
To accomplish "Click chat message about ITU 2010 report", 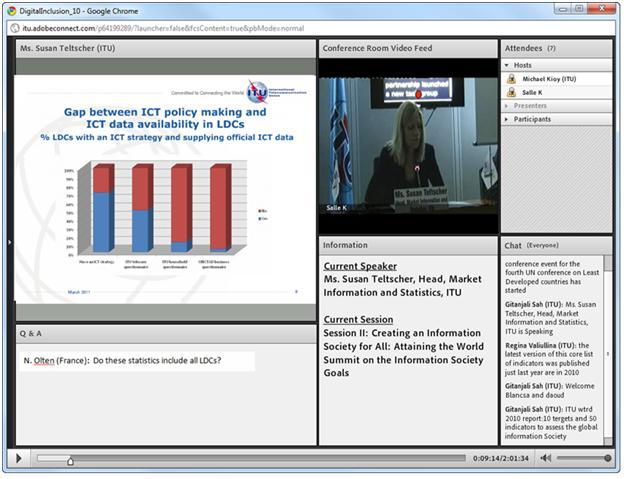I will [551, 423].
